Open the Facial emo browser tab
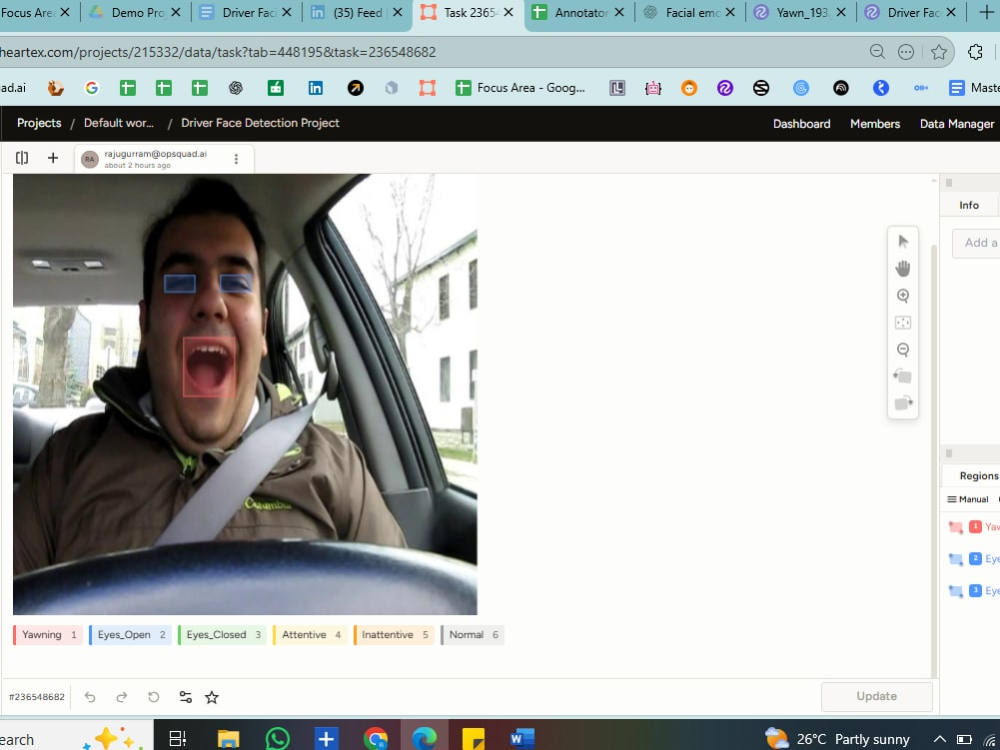1000x750 pixels. 690,12
